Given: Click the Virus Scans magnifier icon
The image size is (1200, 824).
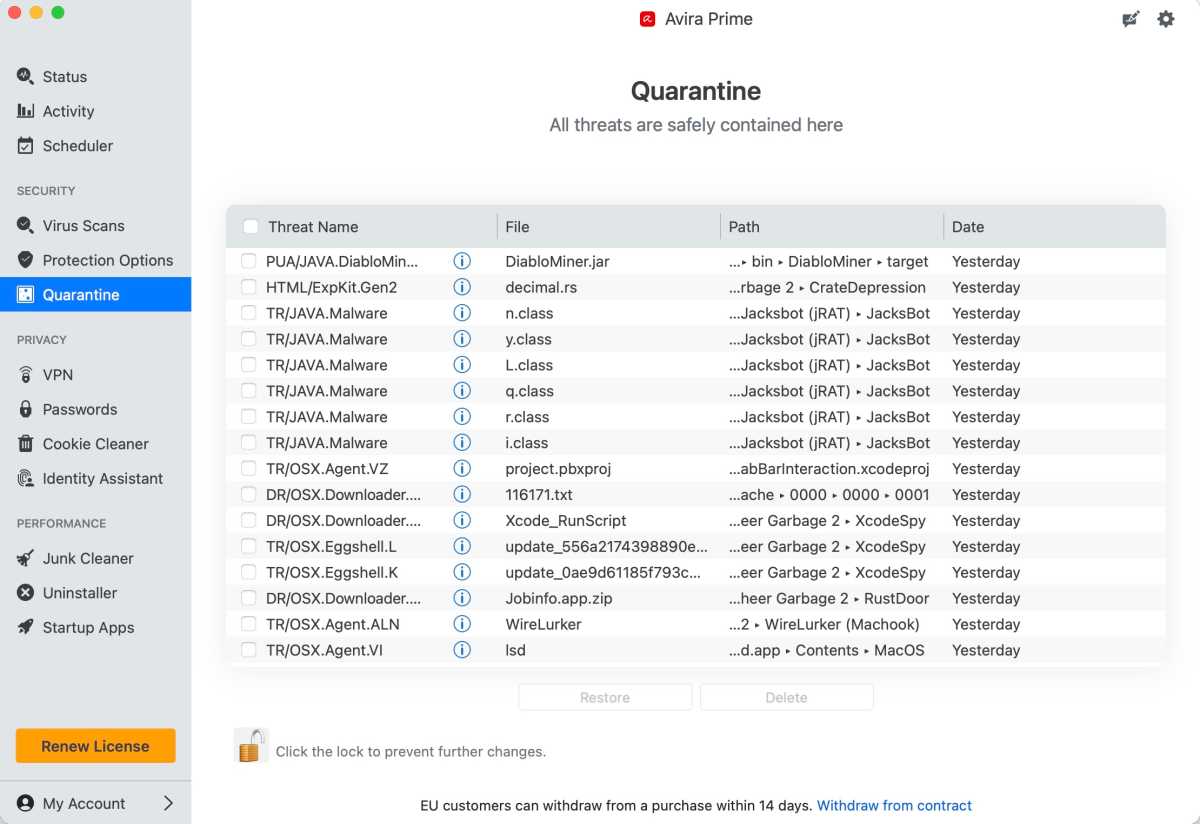Looking at the screenshot, I should [25, 225].
